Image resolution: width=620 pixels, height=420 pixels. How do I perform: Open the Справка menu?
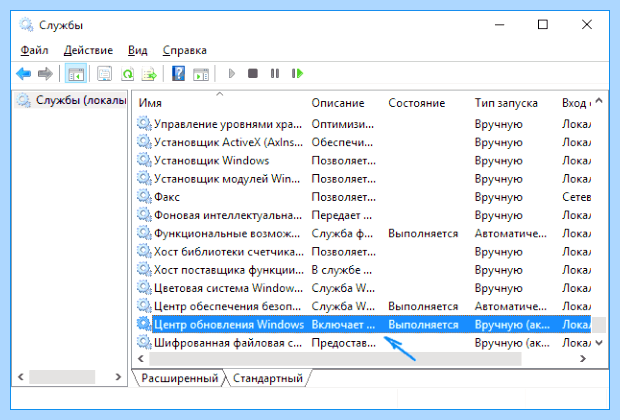click(x=185, y=50)
